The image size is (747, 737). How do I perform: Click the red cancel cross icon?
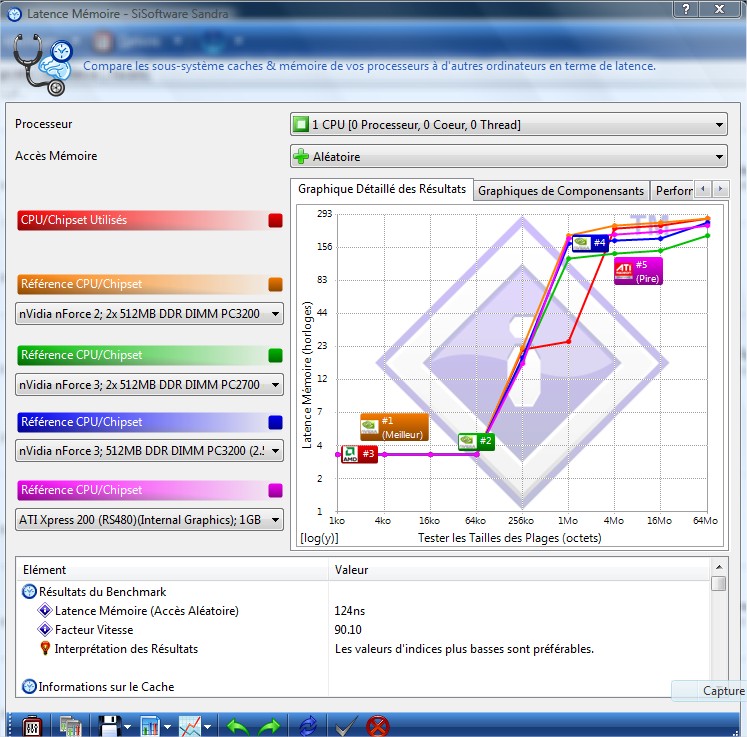pos(378,727)
